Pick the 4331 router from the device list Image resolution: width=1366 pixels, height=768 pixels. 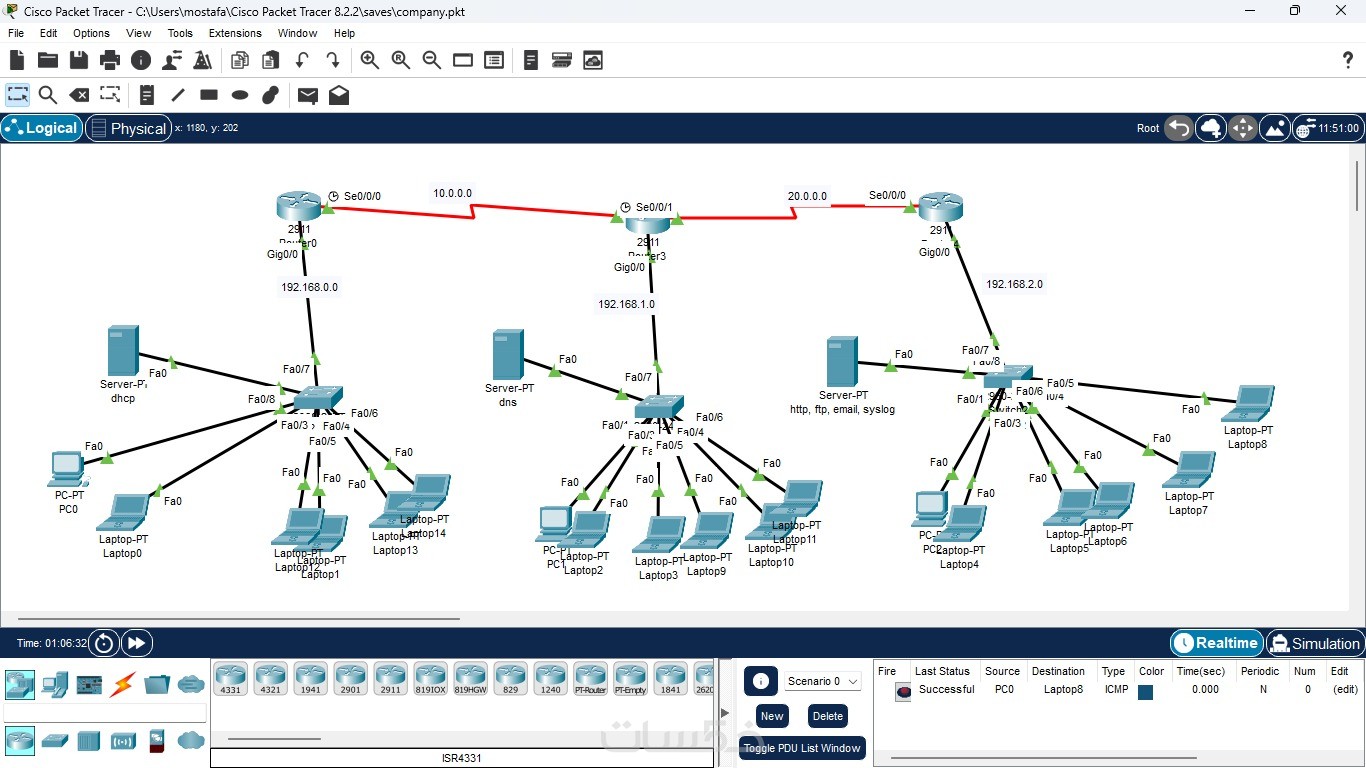coord(231,679)
